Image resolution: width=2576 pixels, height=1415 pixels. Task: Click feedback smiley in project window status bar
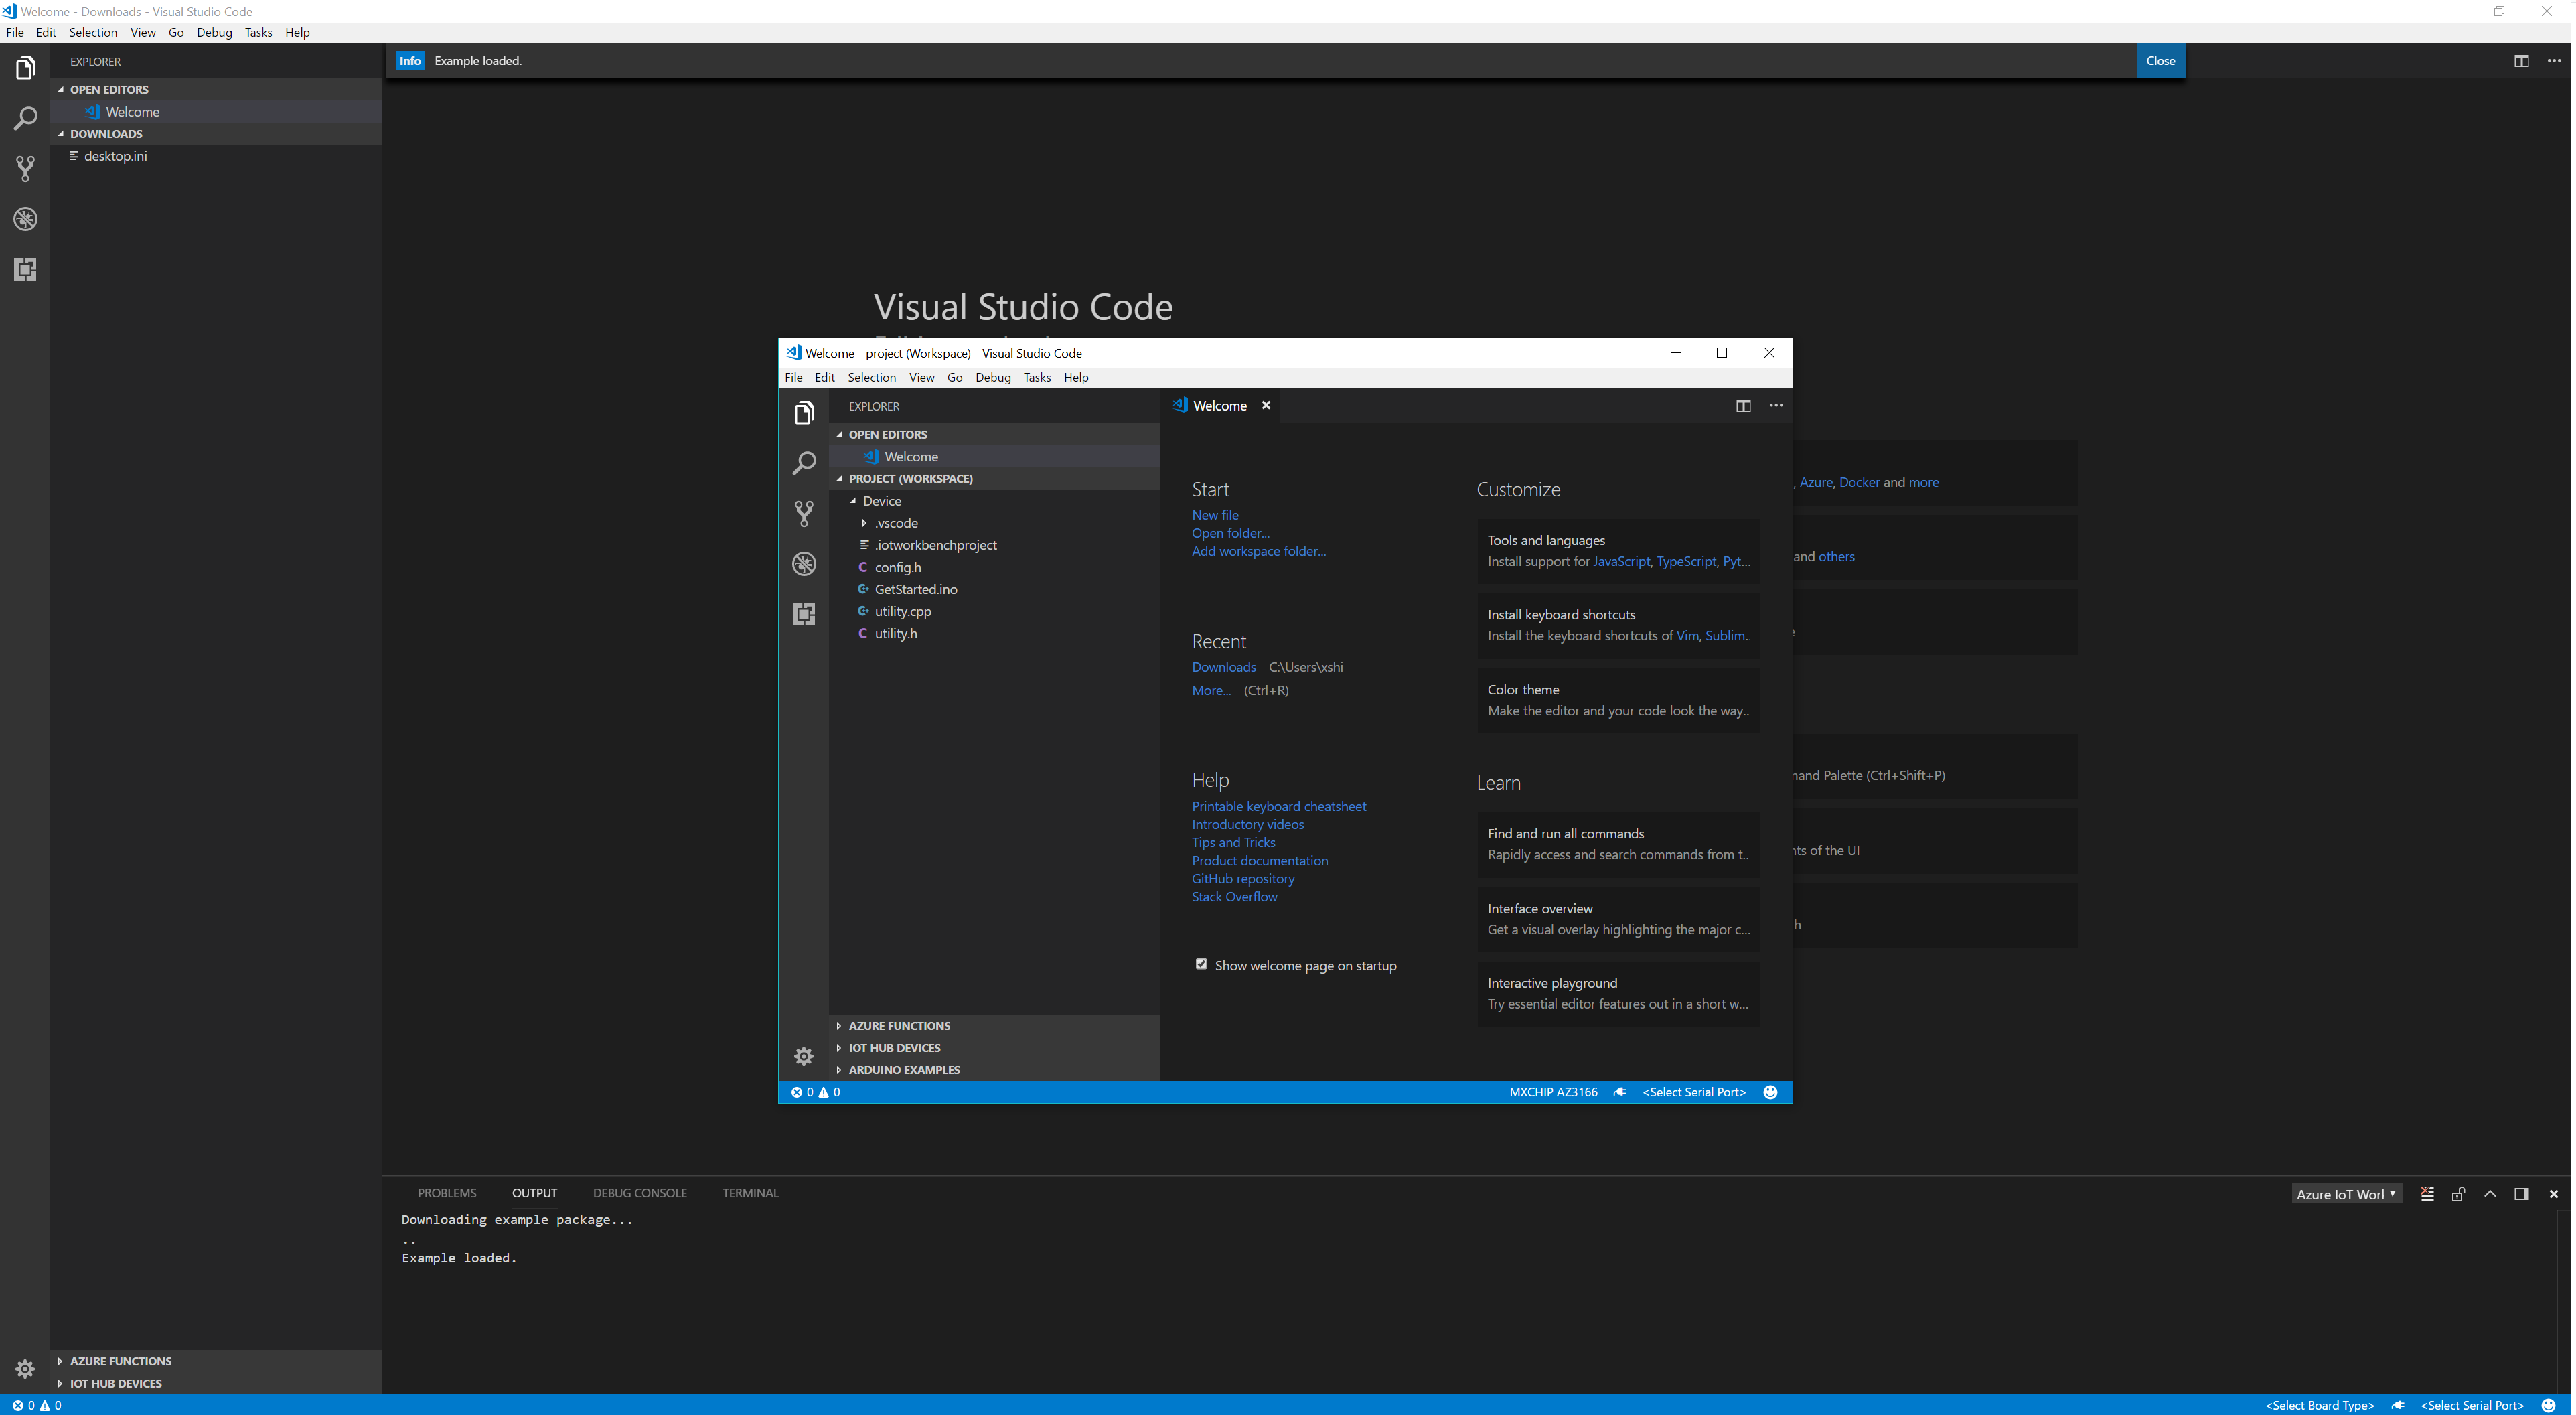coord(1770,1092)
